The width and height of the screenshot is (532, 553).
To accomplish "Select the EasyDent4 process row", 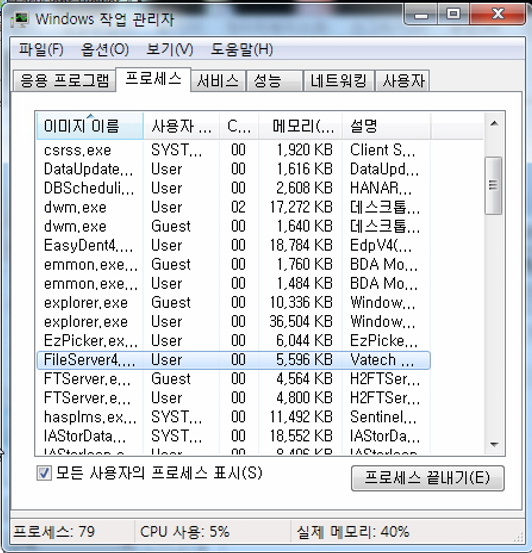I will click(x=233, y=245).
